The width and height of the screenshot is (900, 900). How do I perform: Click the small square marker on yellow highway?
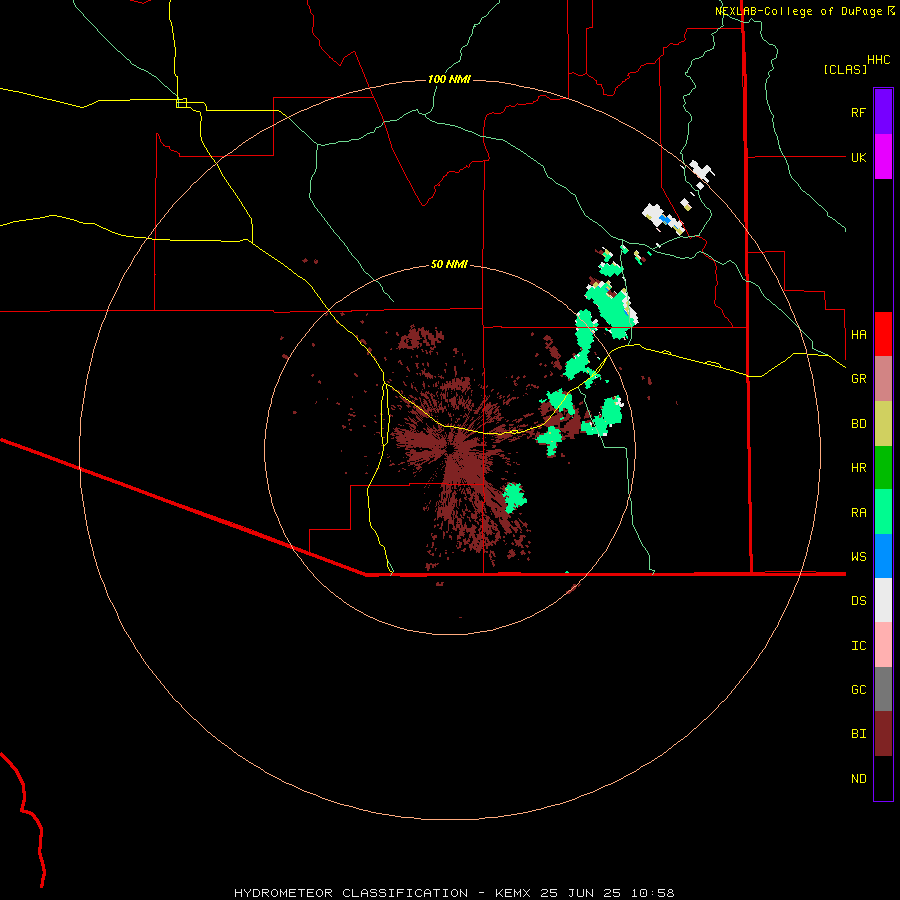pyautogui.click(x=181, y=103)
